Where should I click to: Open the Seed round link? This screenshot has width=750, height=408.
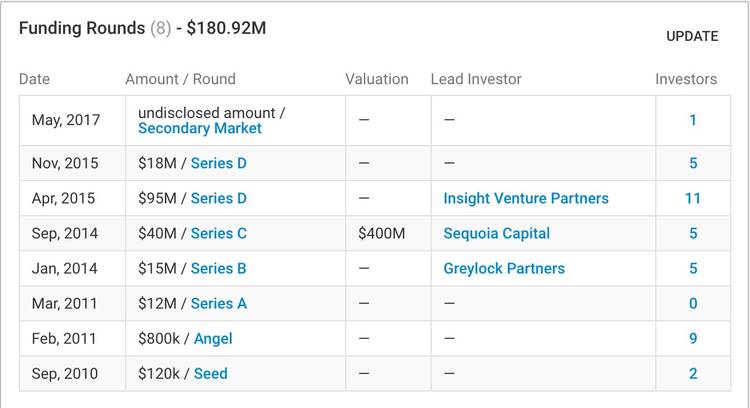coord(210,374)
